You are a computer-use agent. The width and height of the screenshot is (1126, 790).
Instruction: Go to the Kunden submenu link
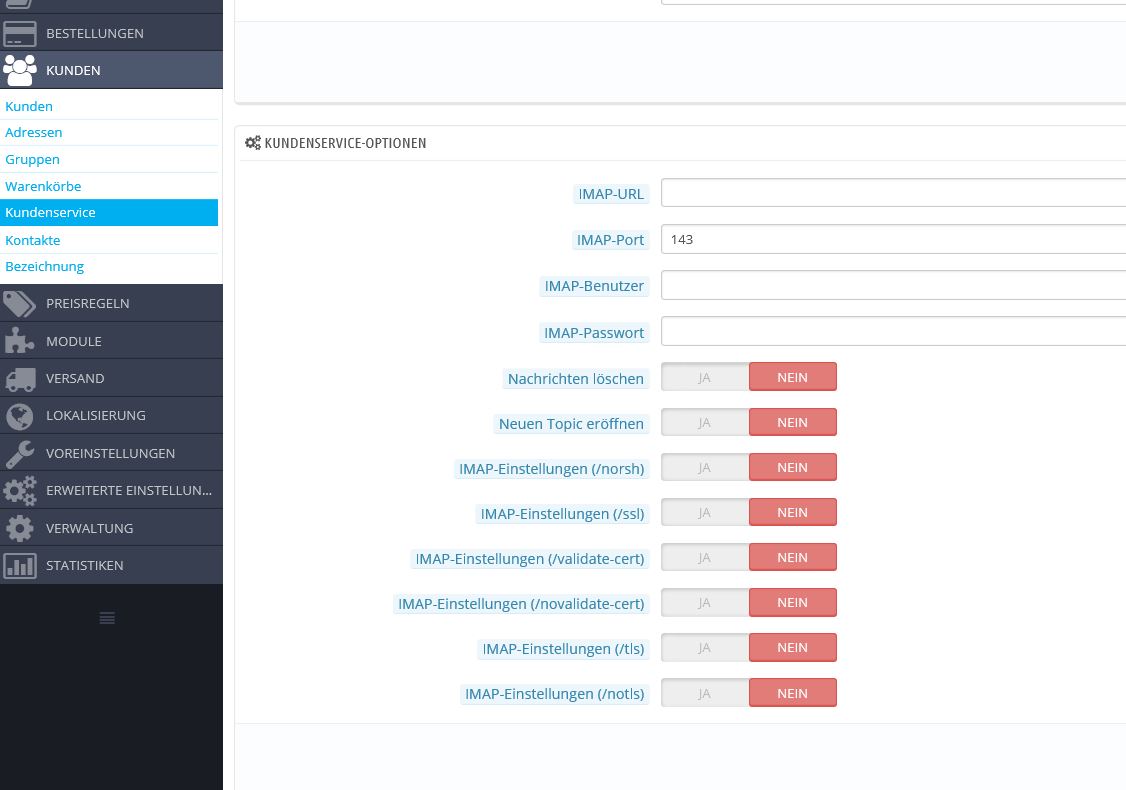click(x=29, y=106)
